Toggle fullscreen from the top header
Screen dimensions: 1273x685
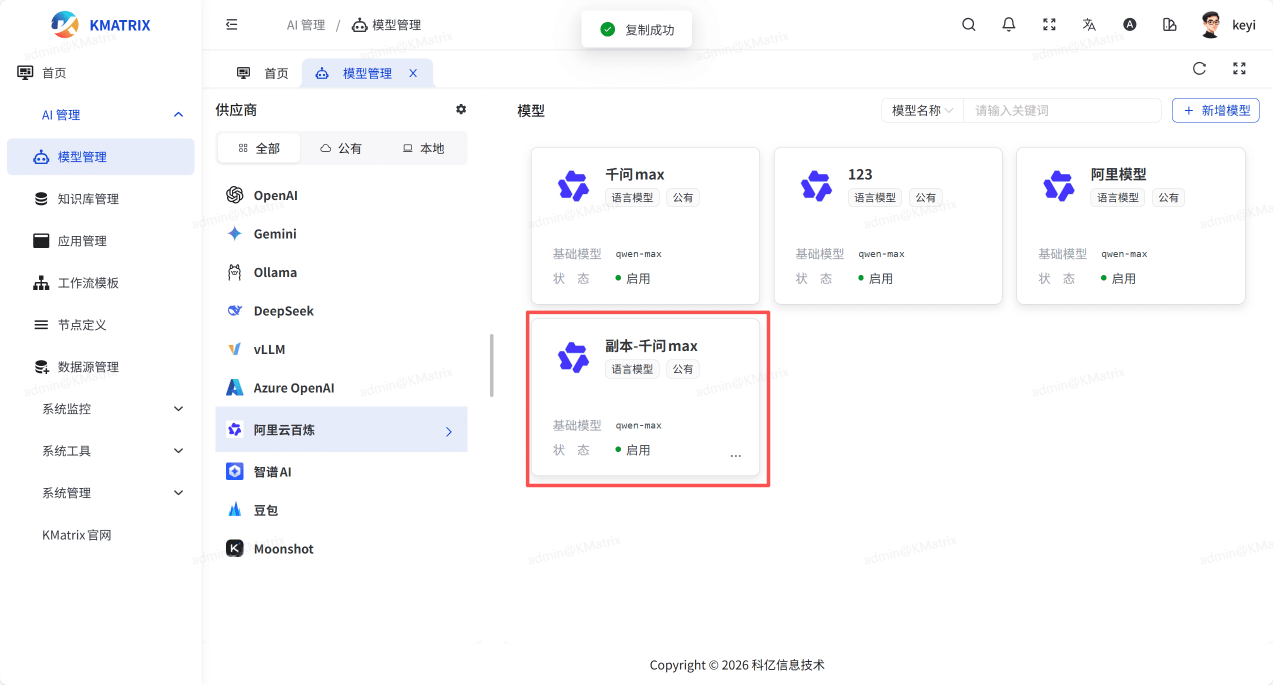pos(1049,25)
